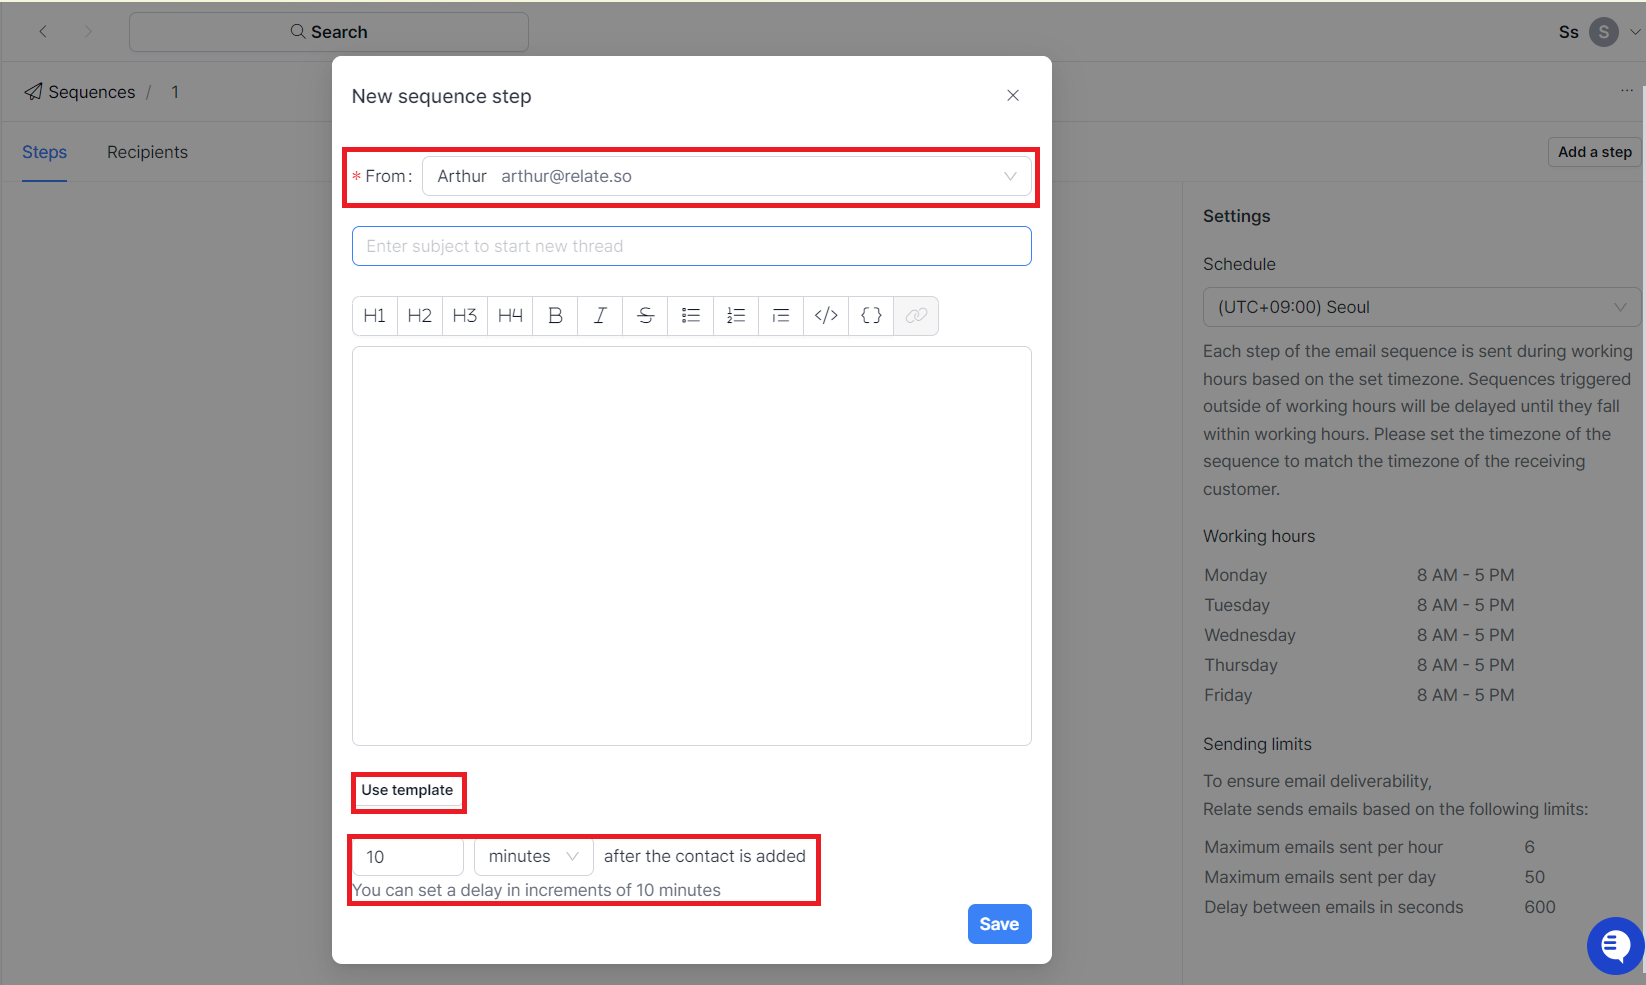
Task: Apply H1 heading format
Action: tap(375, 316)
